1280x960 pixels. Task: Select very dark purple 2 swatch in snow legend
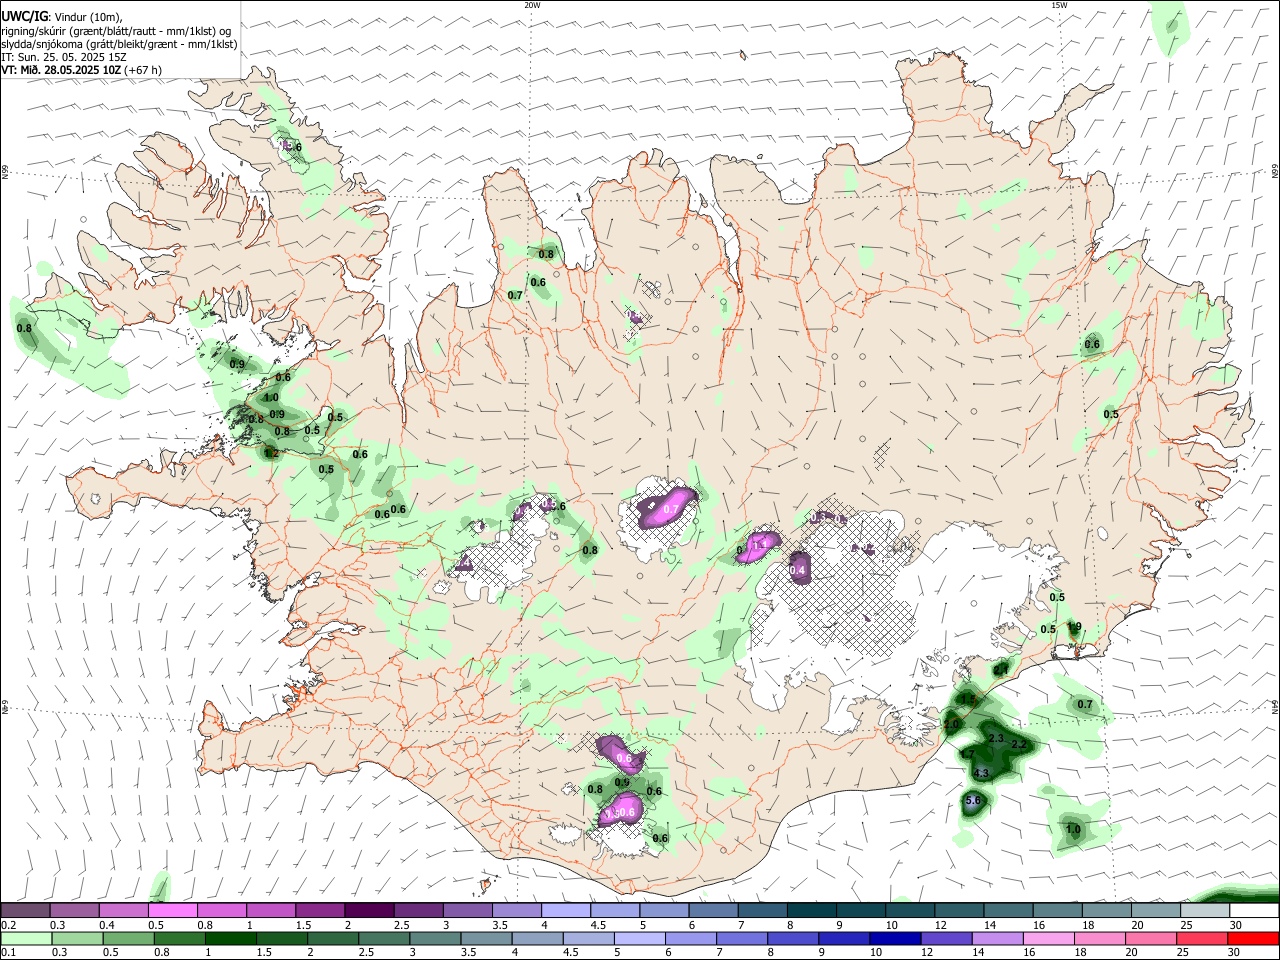[x=369, y=910]
